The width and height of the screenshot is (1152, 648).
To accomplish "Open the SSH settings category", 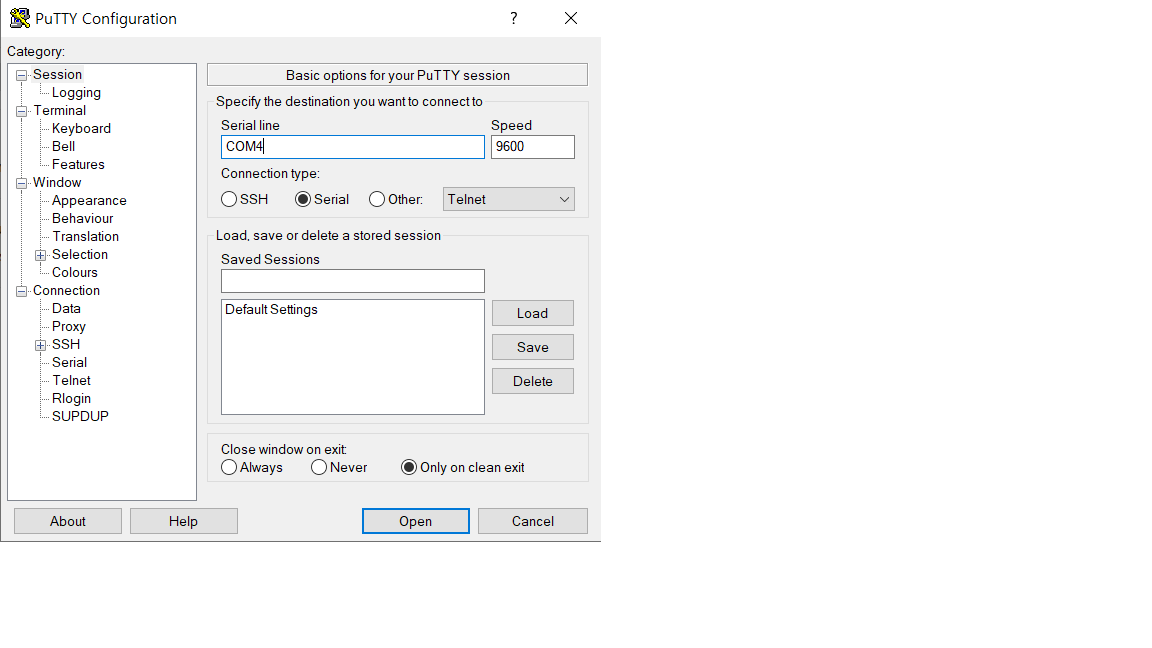I will click(66, 345).
